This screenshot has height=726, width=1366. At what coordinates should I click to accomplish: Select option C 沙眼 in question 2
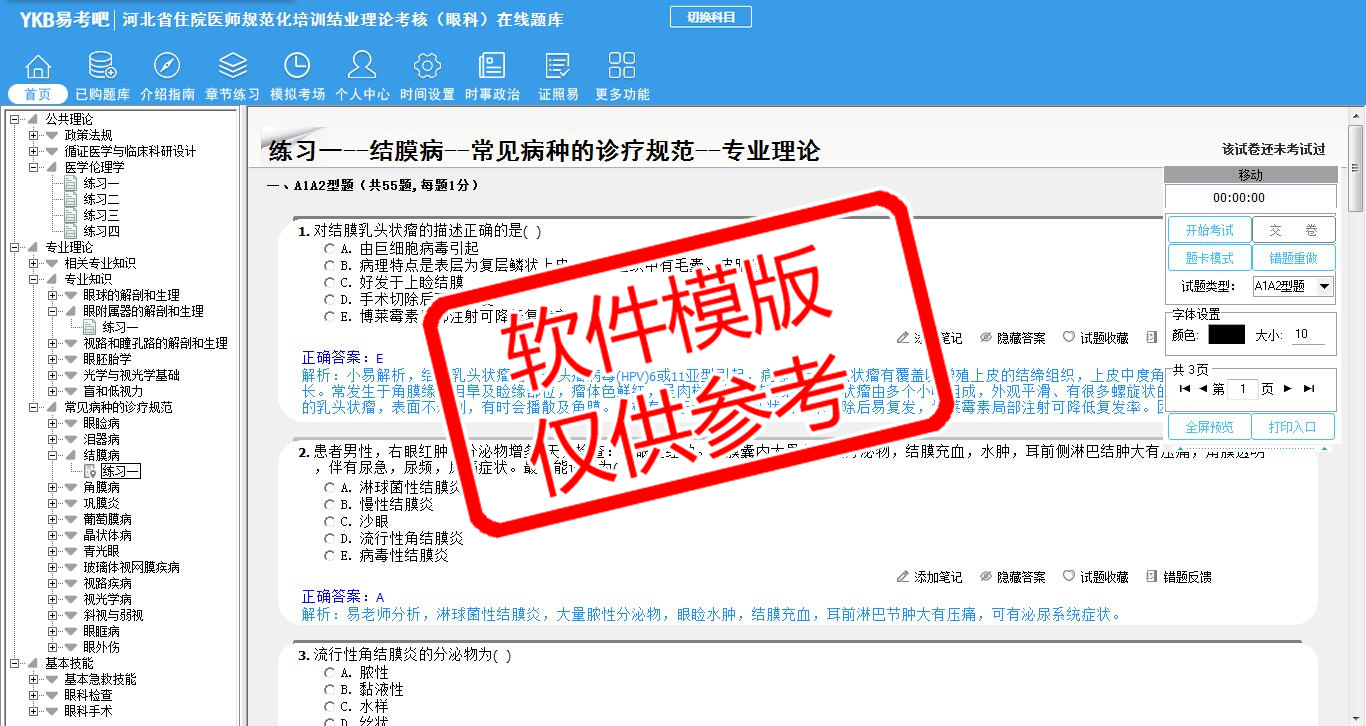(x=329, y=522)
